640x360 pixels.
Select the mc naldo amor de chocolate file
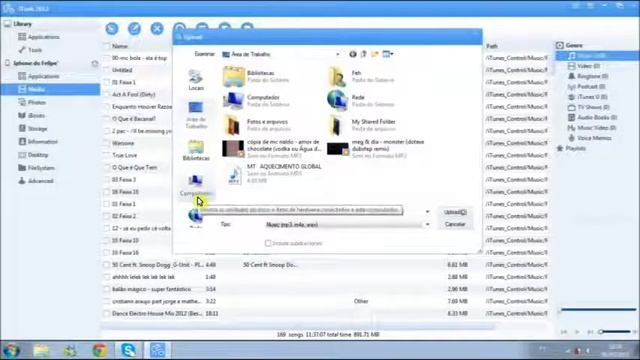click(273, 149)
